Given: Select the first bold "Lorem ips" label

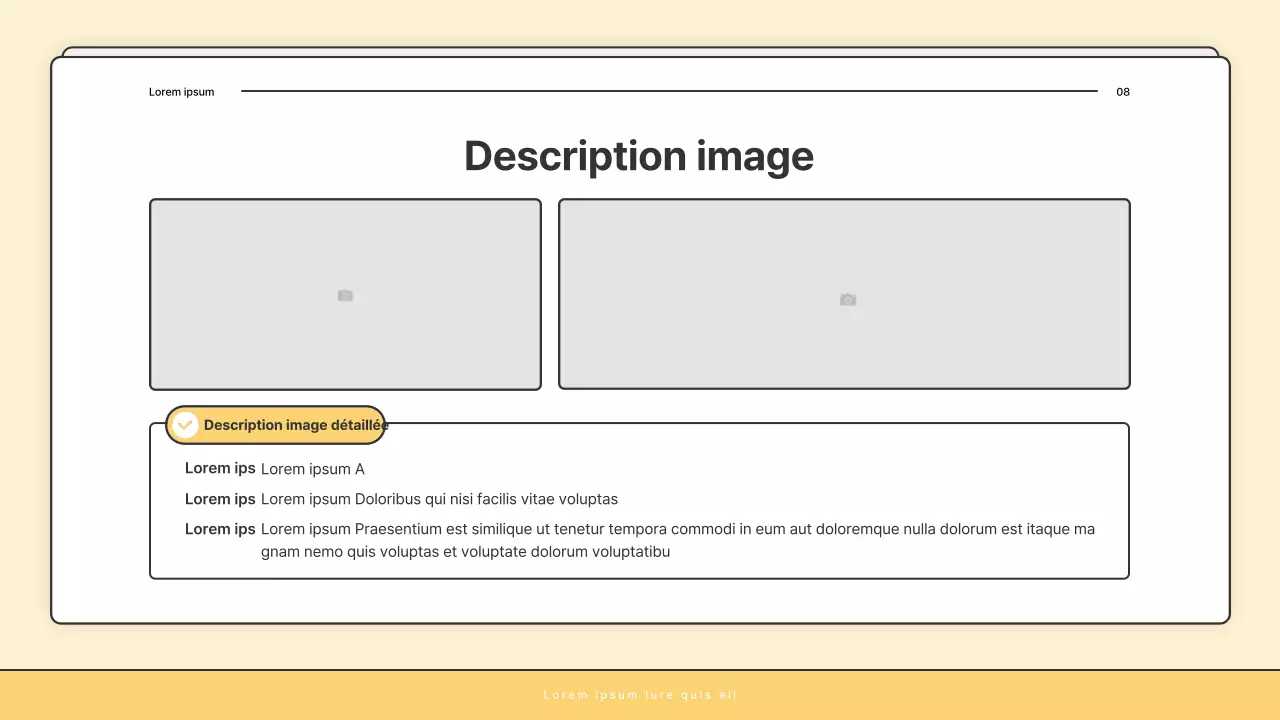Looking at the screenshot, I should coord(220,468).
